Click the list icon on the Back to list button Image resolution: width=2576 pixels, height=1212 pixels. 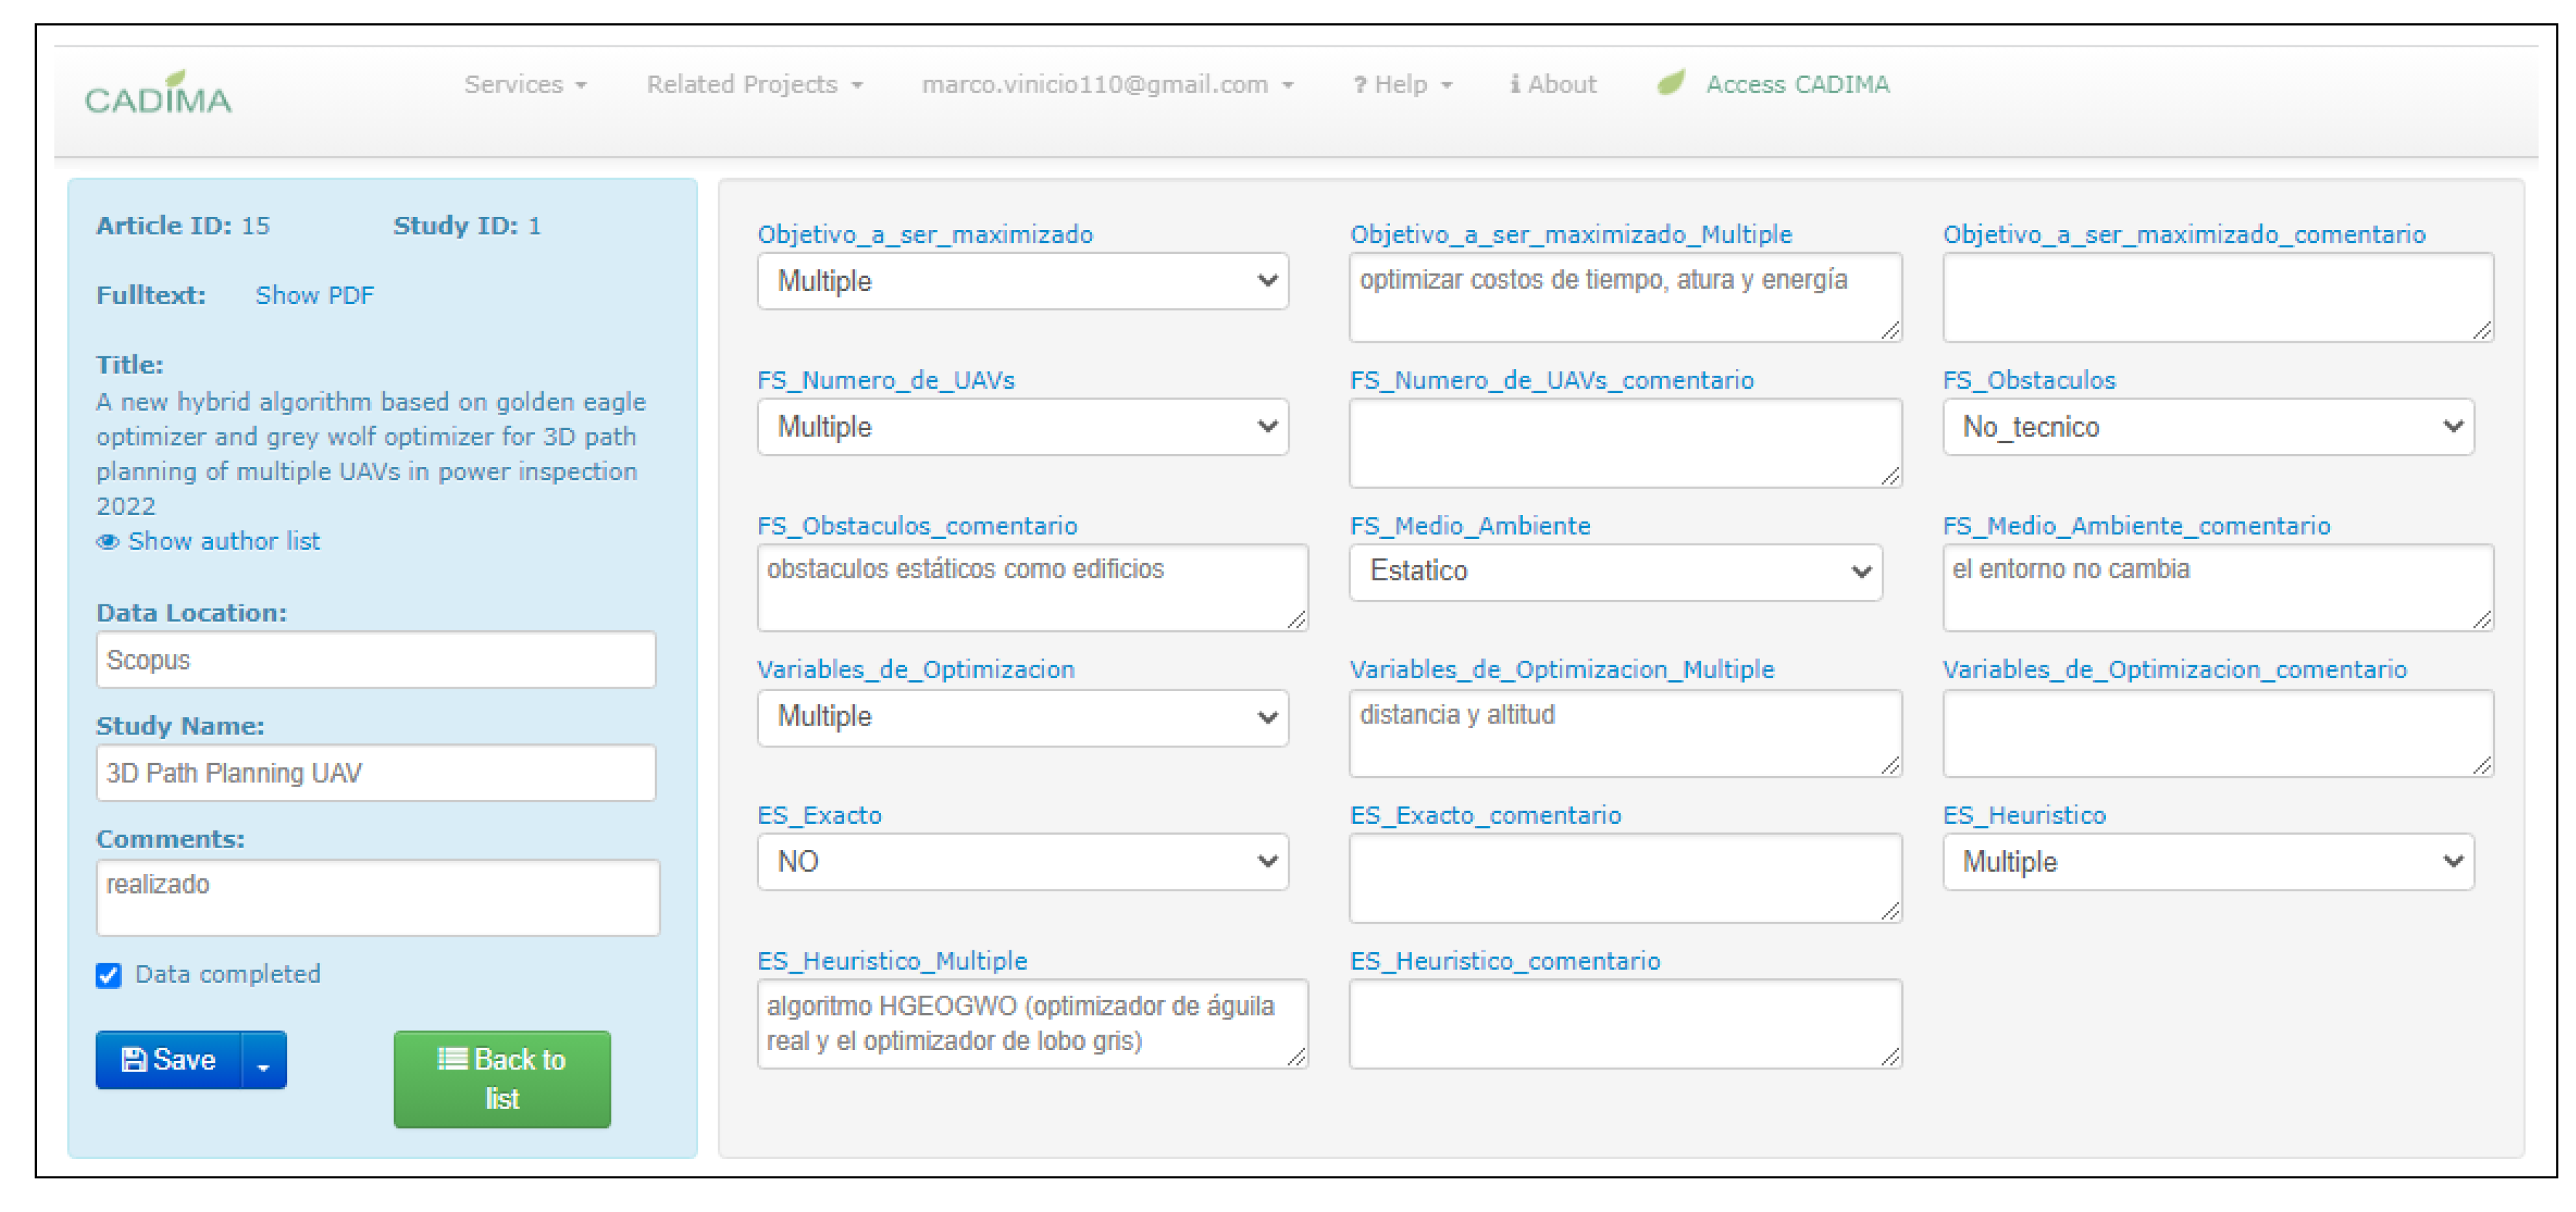click(x=452, y=1059)
